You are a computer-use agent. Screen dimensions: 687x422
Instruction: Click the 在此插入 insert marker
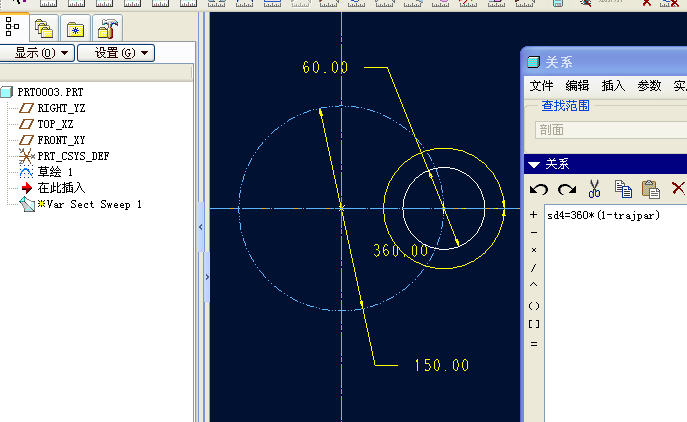click(61, 188)
